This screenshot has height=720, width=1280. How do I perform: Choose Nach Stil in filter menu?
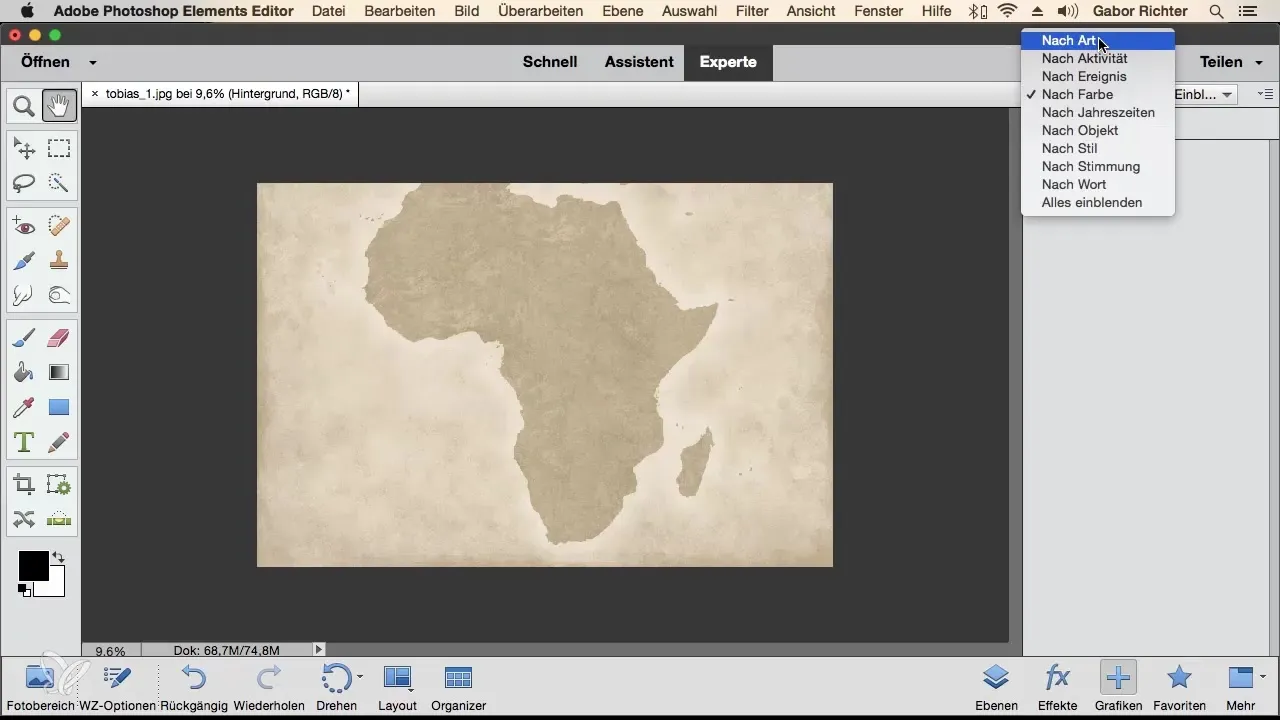pyautogui.click(x=1097, y=149)
